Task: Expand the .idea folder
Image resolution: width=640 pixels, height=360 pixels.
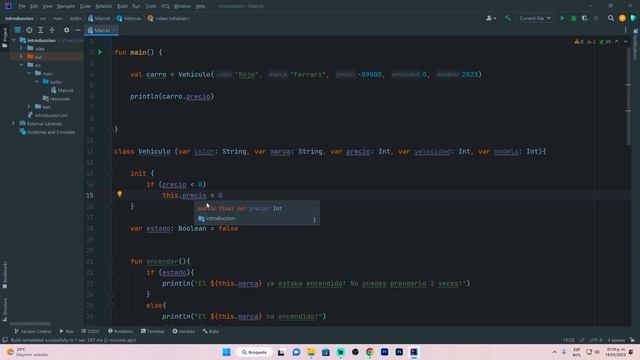Action: coord(21,49)
